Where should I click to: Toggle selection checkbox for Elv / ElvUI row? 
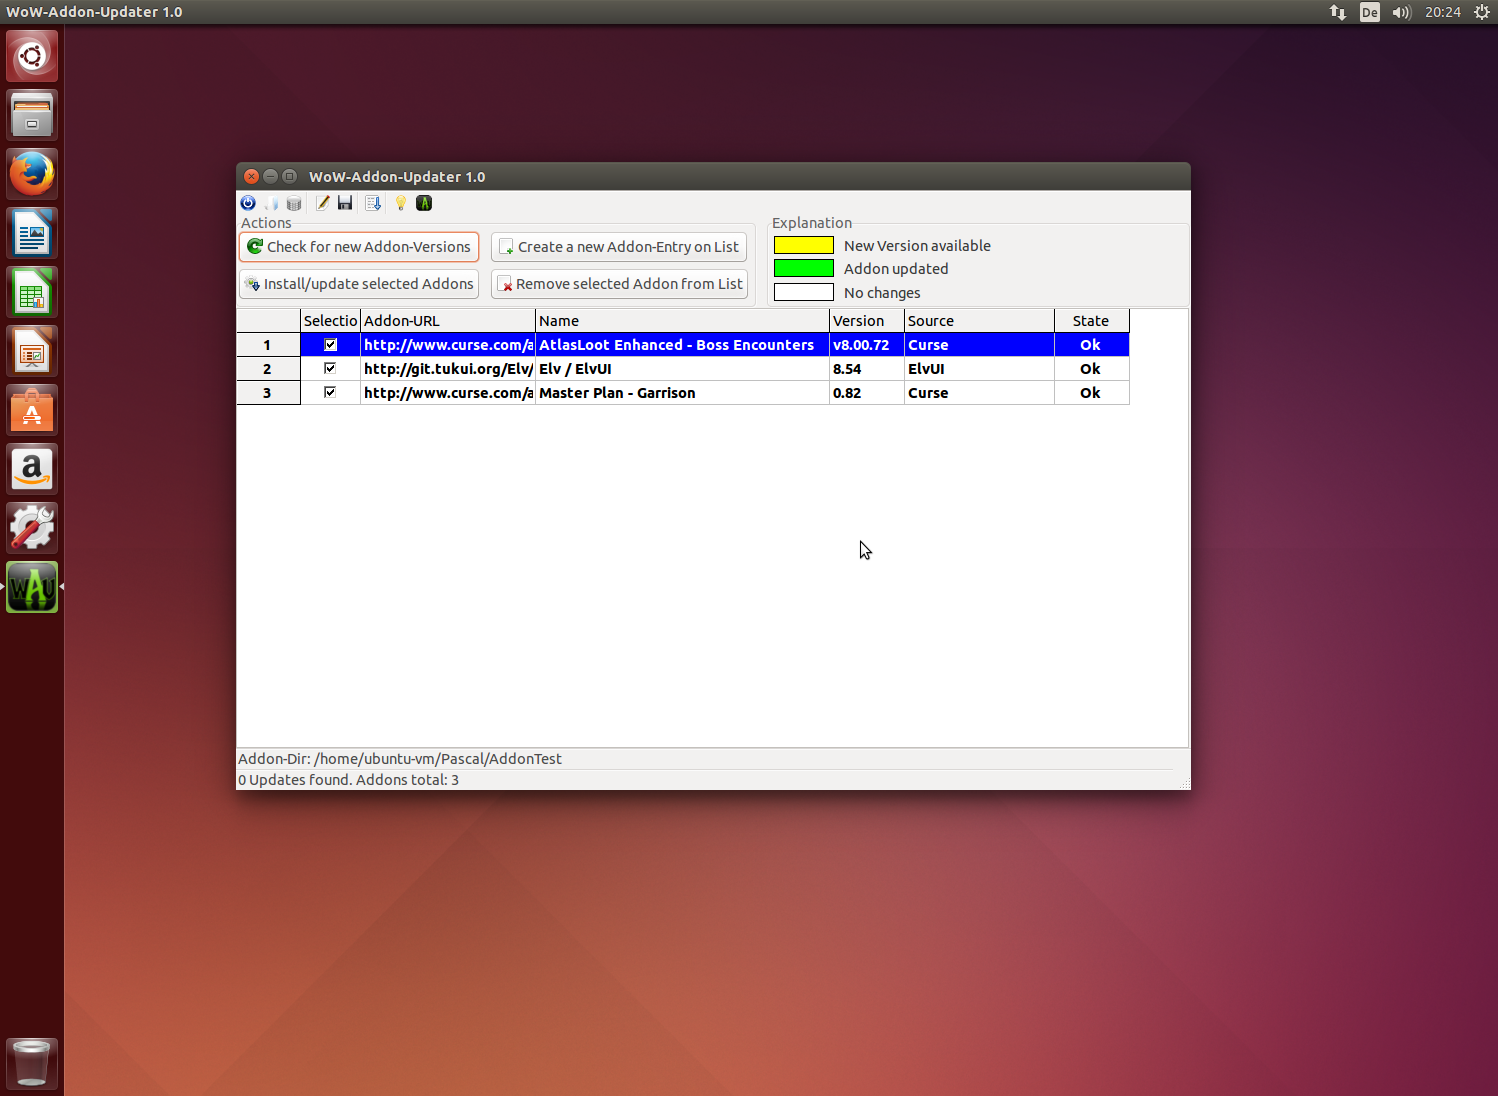pos(330,369)
